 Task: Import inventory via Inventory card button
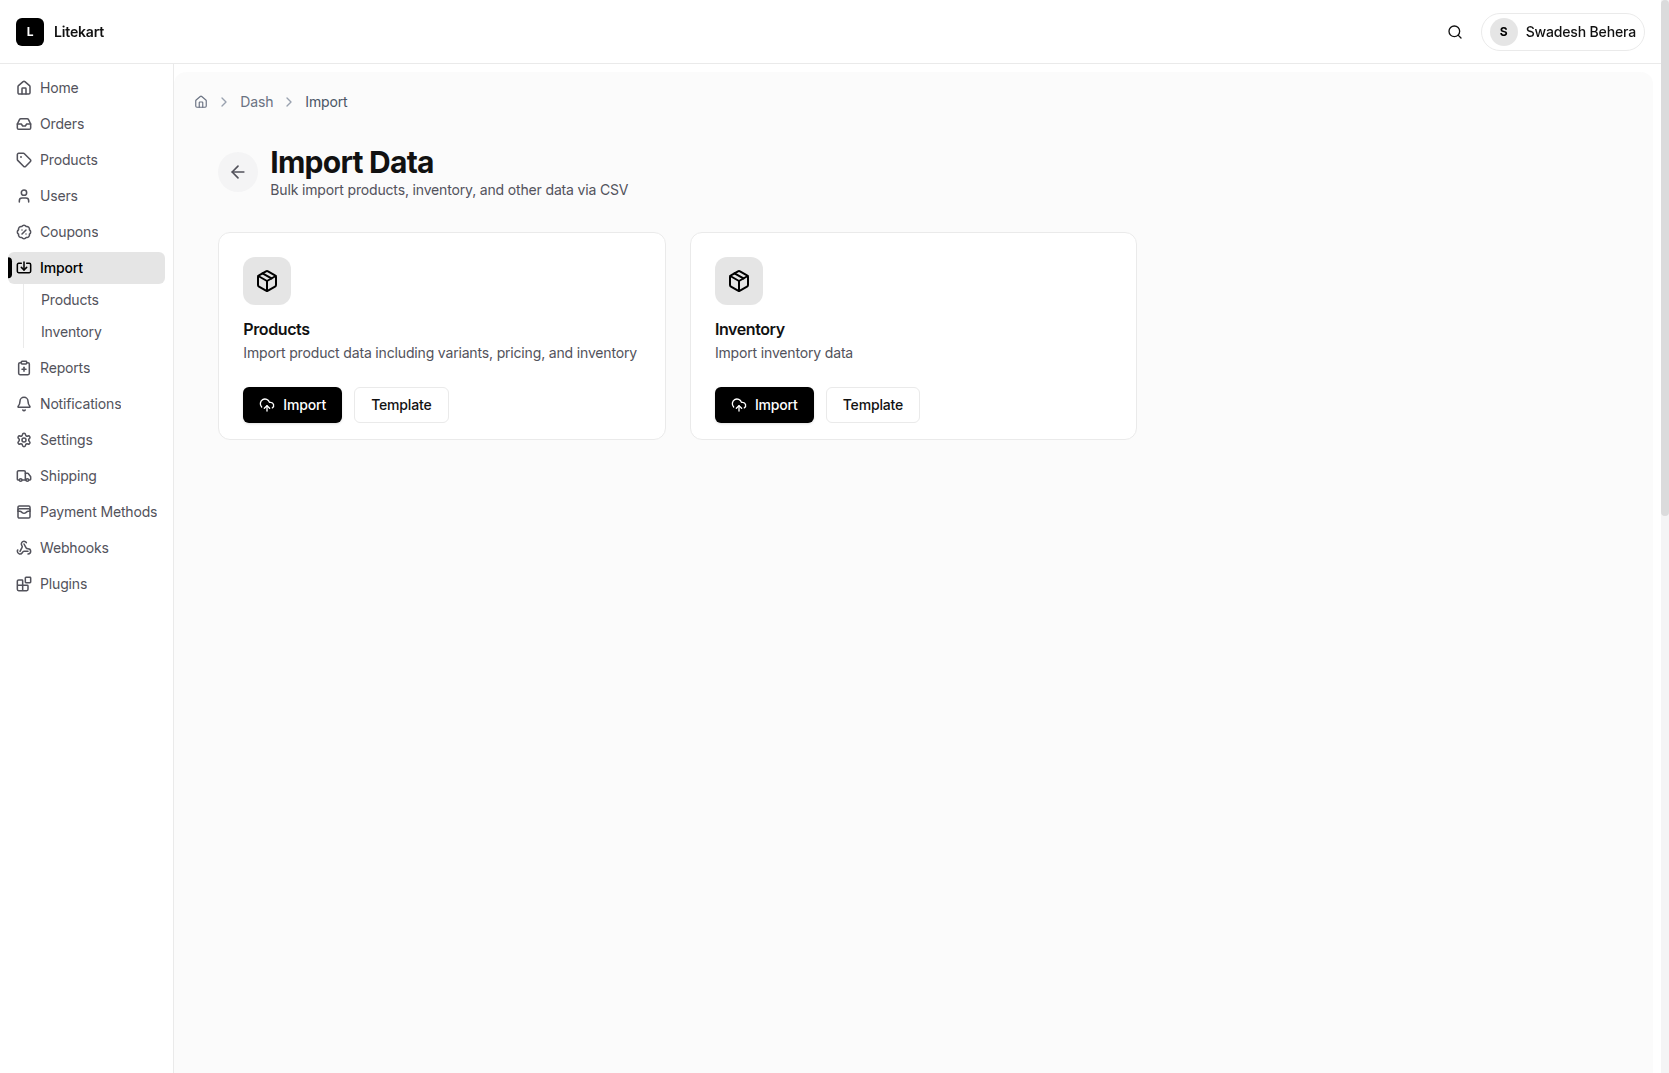(x=764, y=405)
